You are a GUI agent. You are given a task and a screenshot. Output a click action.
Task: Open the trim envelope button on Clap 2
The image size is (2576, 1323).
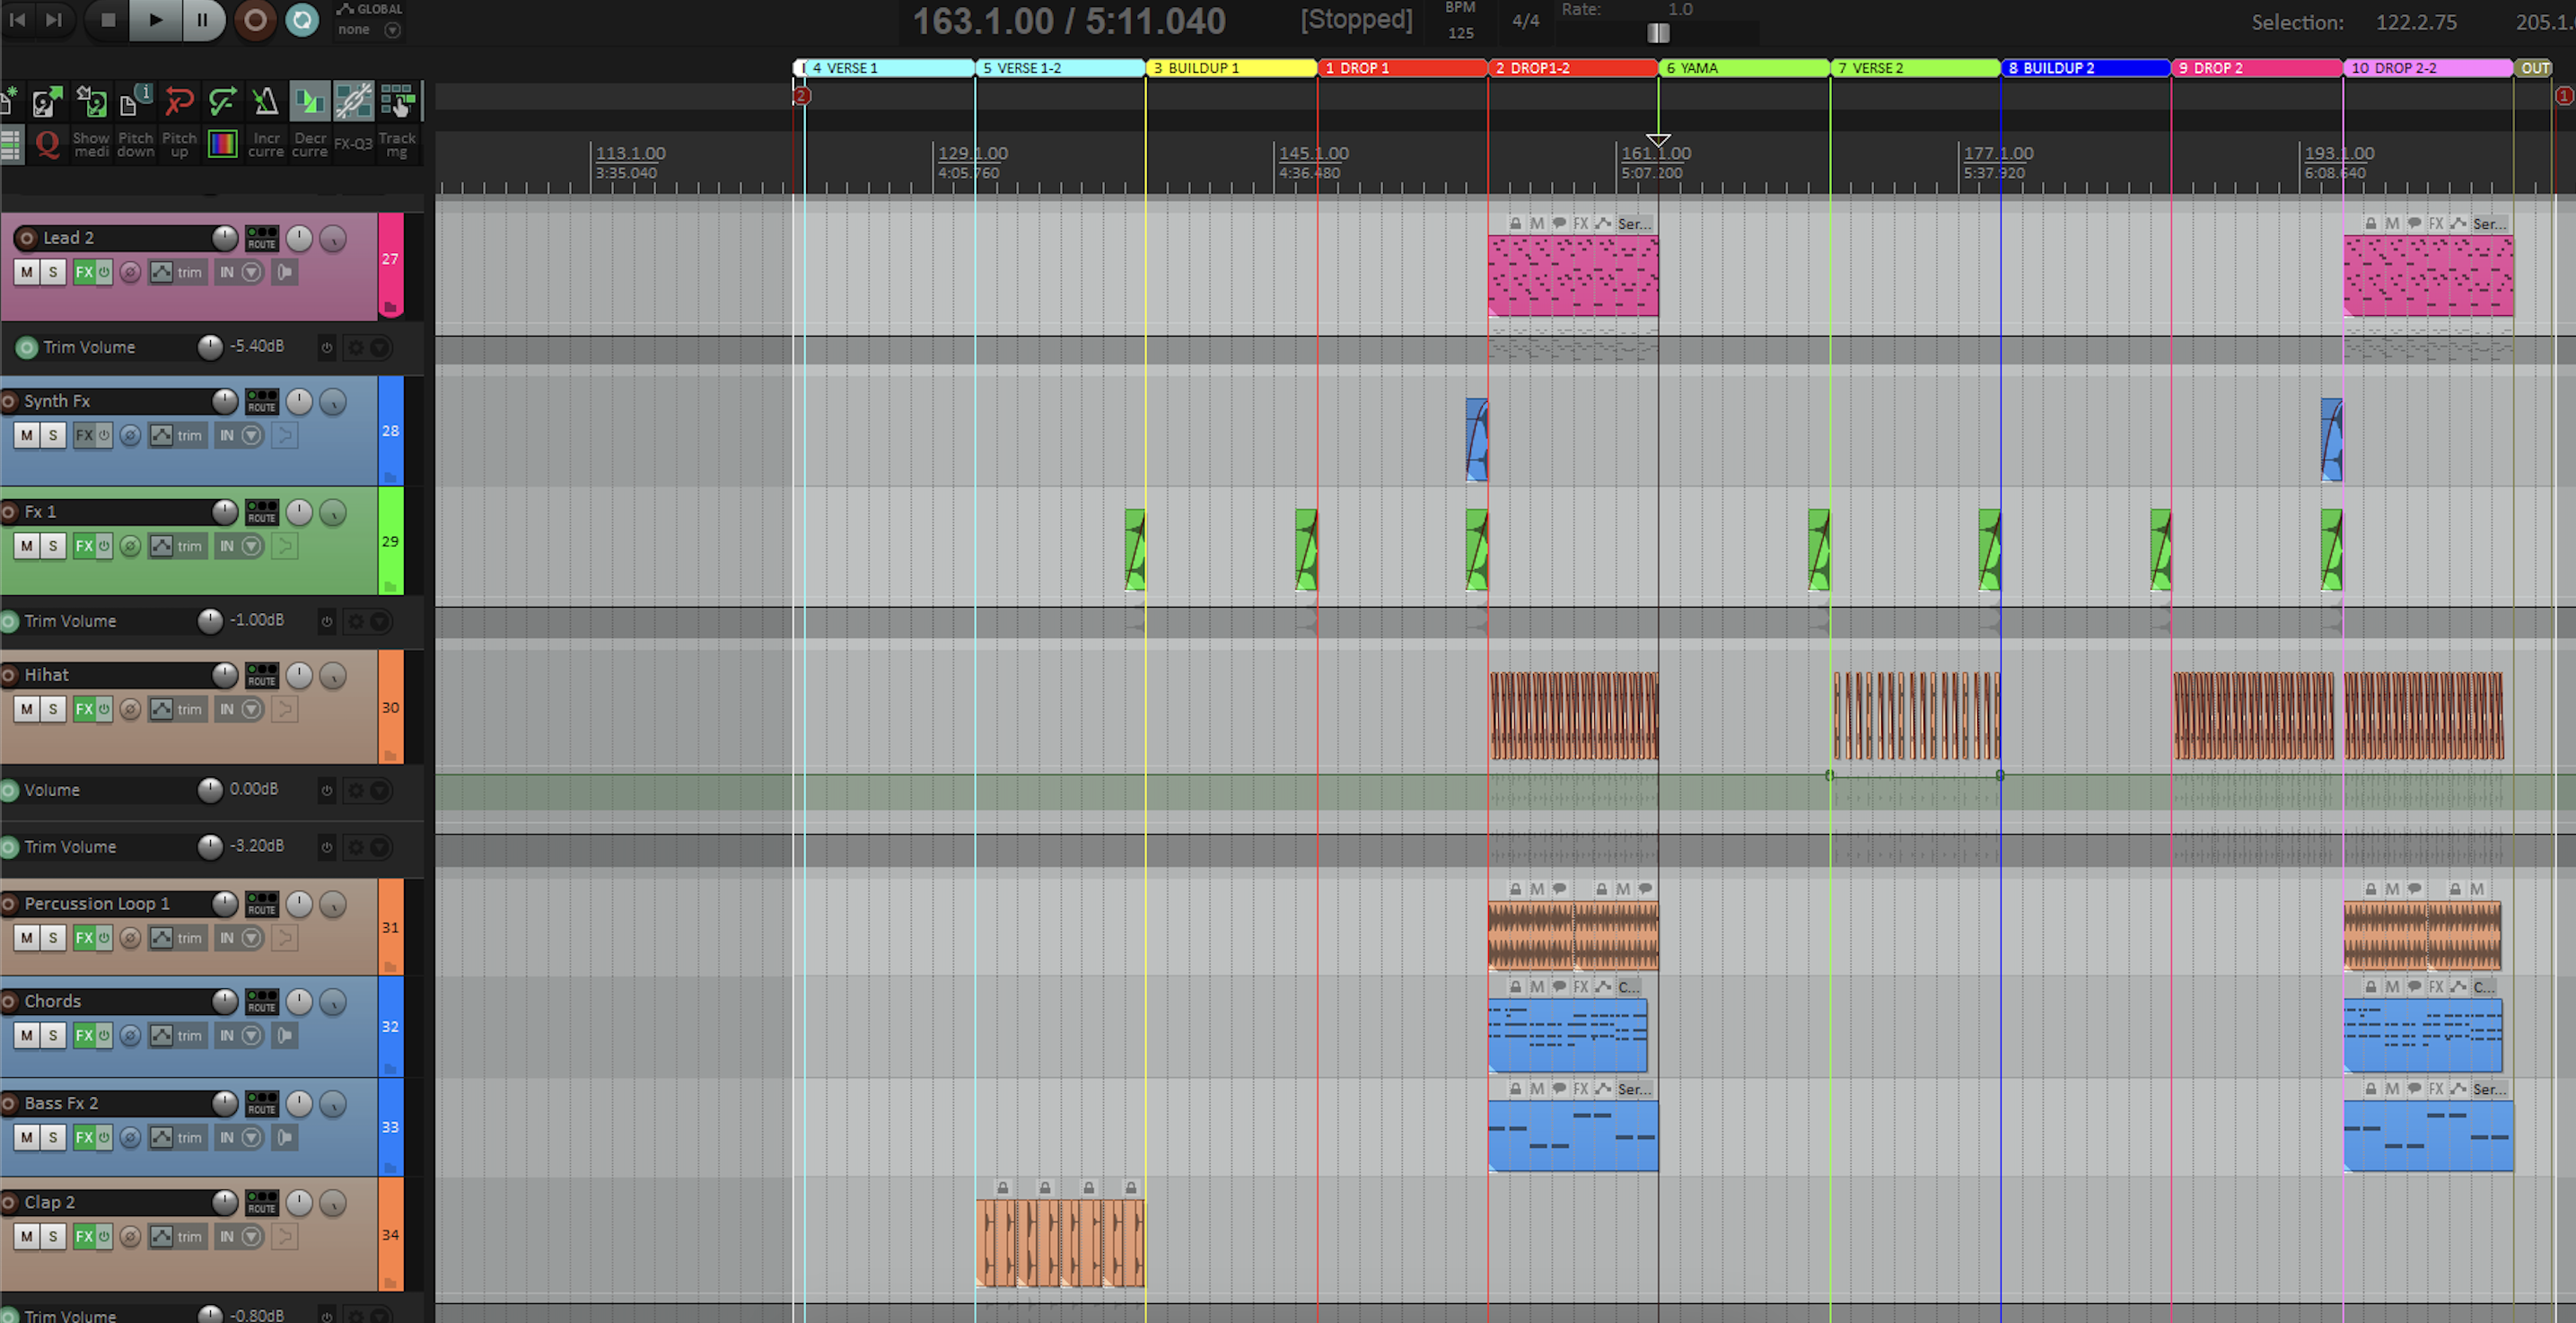tap(176, 1236)
